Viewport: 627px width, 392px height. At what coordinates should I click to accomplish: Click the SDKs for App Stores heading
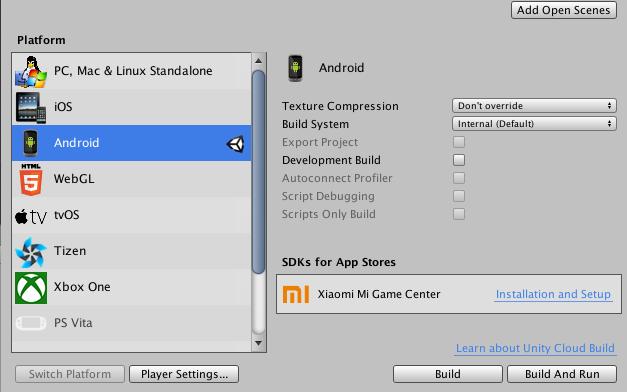[339, 262]
